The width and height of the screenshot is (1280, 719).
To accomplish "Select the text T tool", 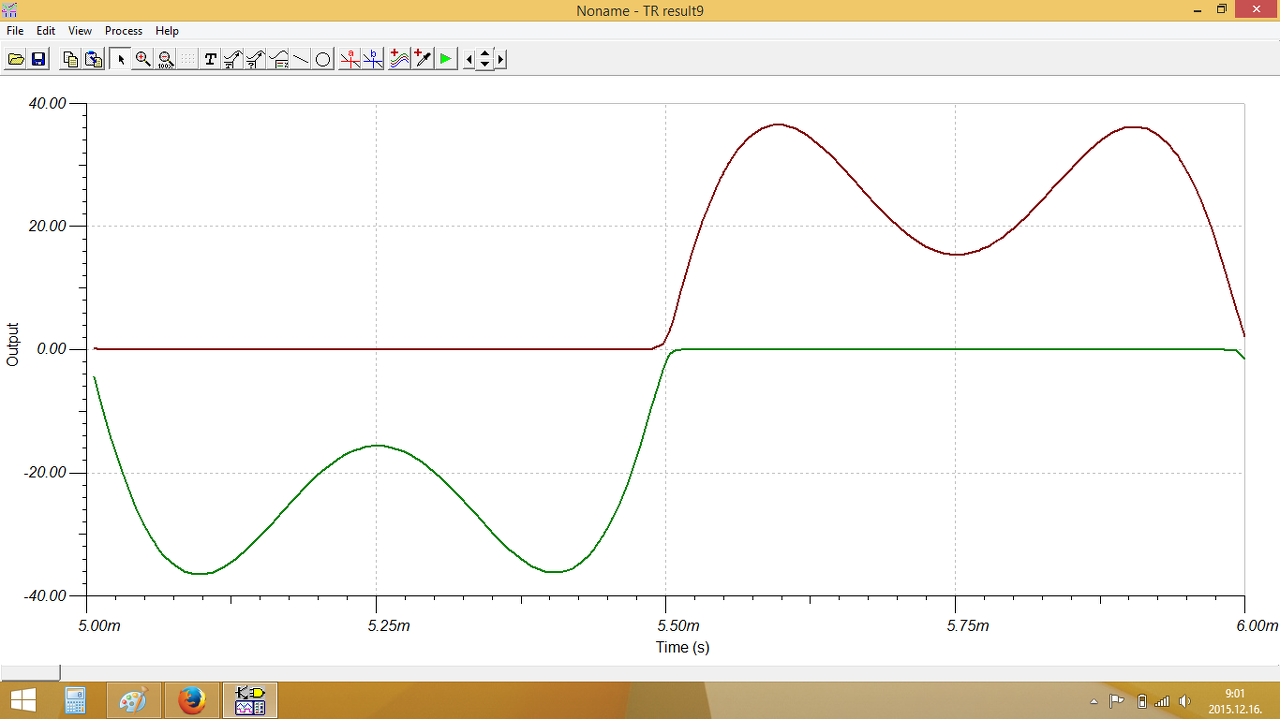I will coord(210,59).
